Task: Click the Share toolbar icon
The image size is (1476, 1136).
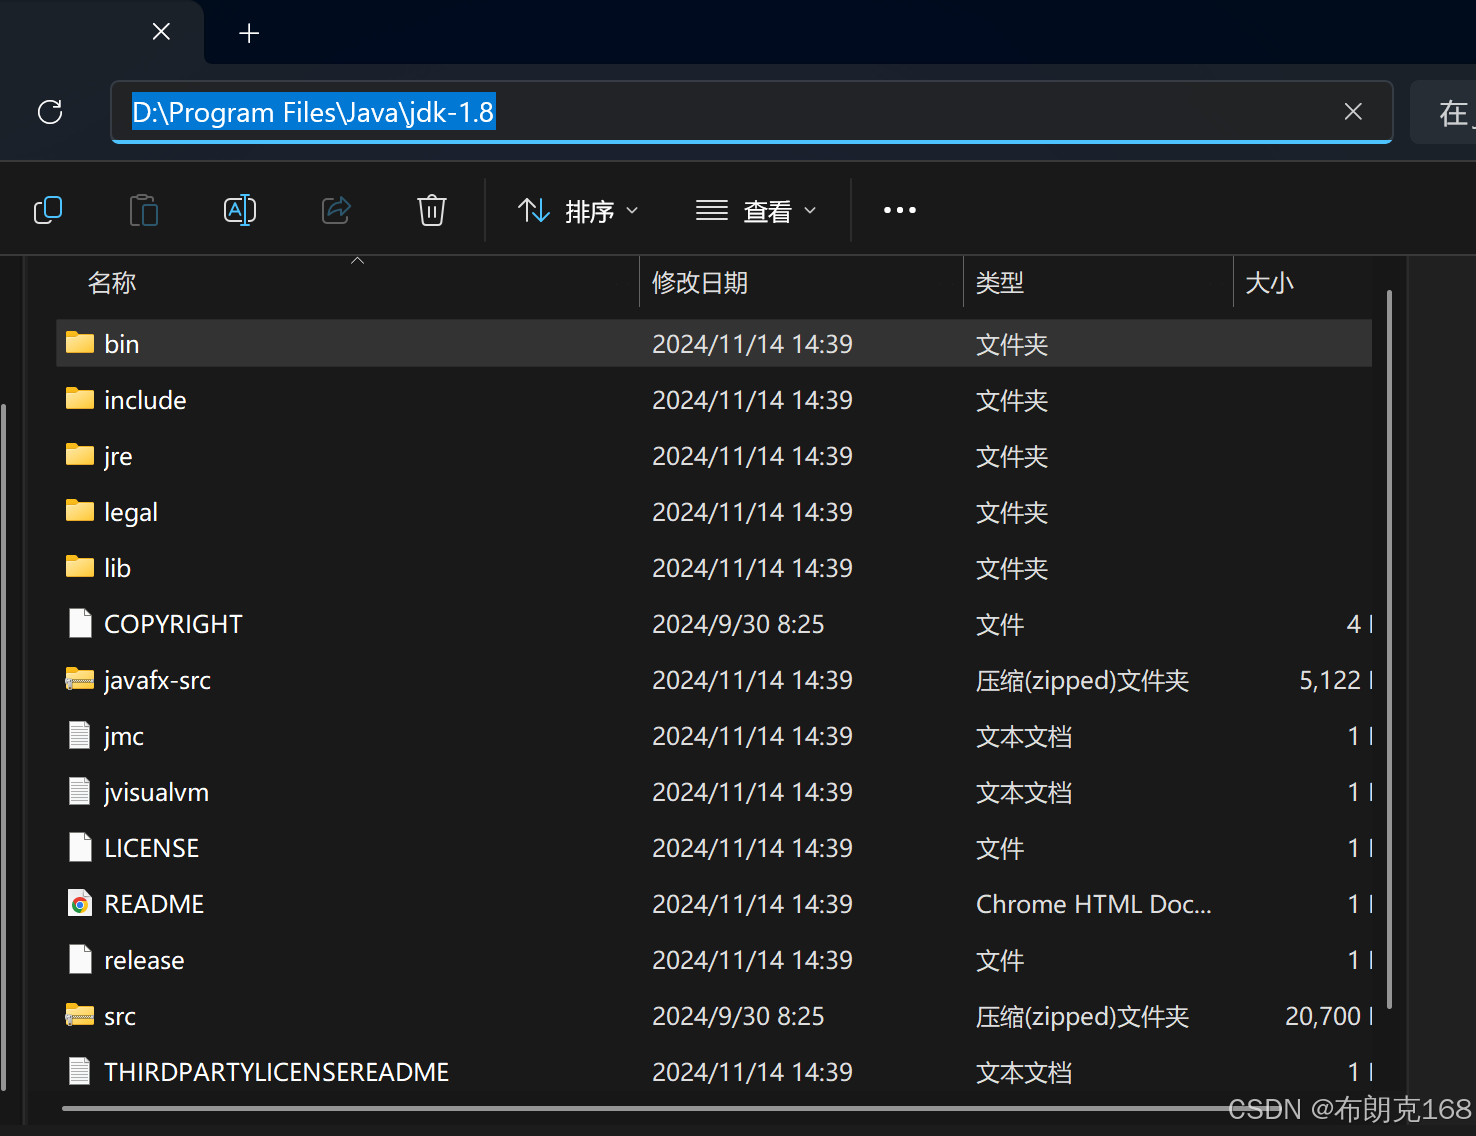Action: pyautogui.click(x=336, y=210)
